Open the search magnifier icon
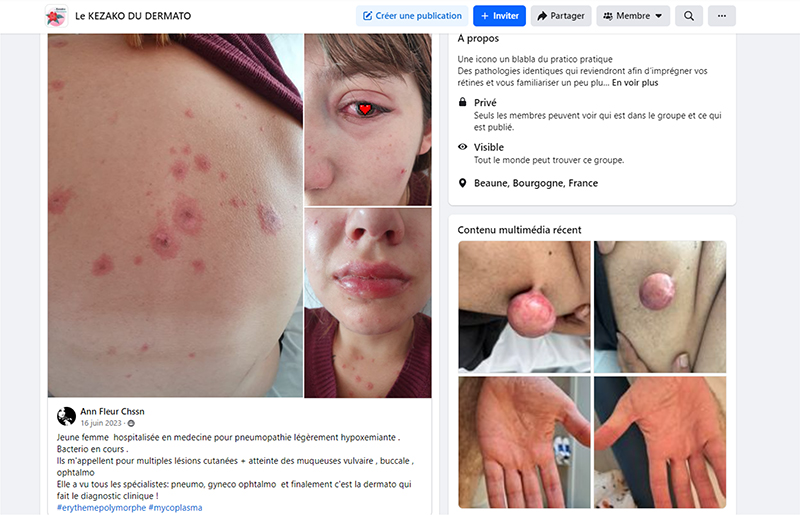 coord(689,16)
